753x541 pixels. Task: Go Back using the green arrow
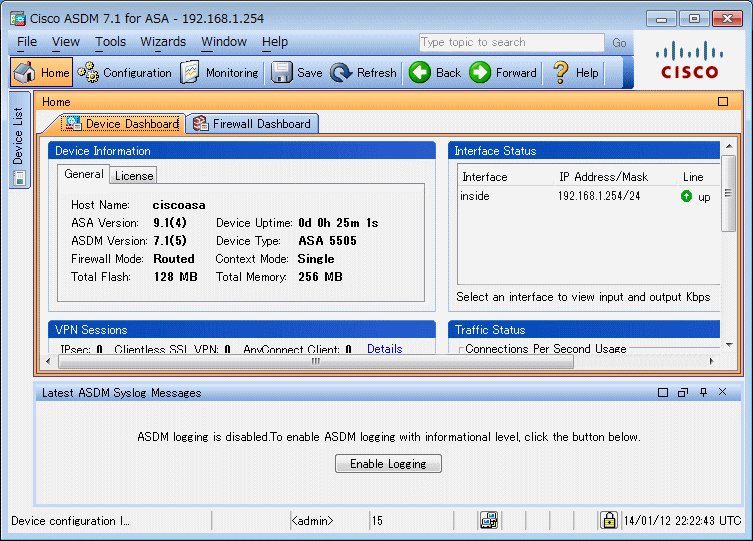(x=435, y=73)
